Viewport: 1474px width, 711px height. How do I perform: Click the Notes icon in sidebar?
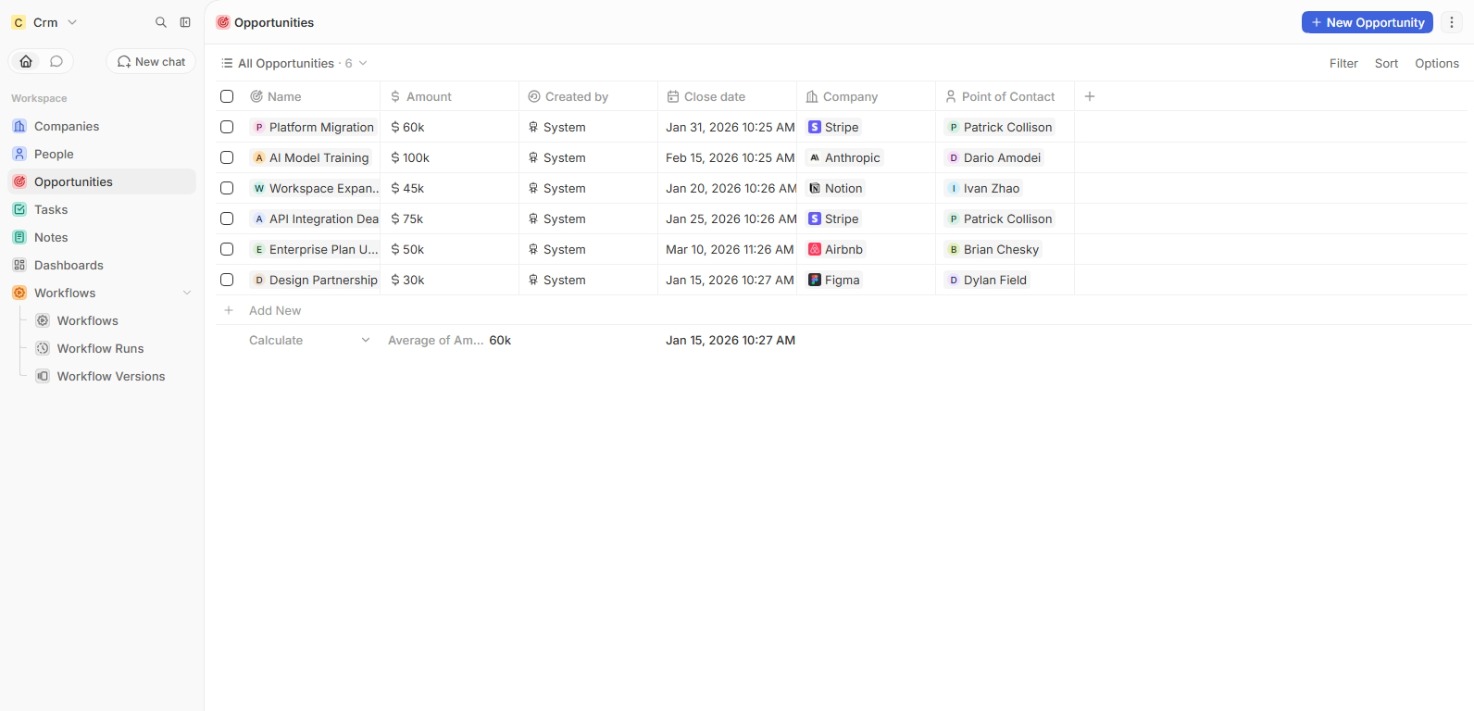coord(19,237)
